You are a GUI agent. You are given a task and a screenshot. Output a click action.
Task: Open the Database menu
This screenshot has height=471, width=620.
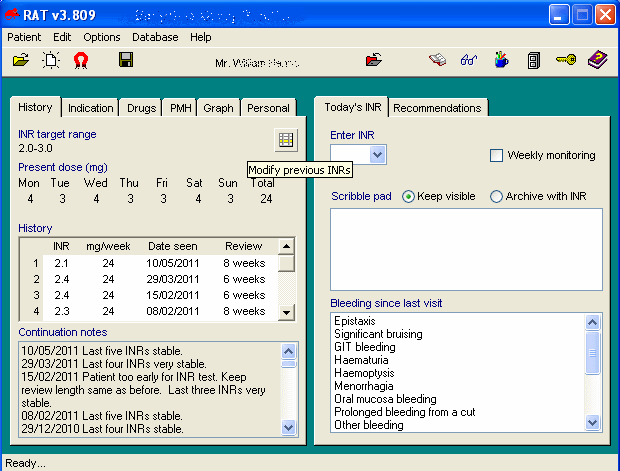point(155,37)
